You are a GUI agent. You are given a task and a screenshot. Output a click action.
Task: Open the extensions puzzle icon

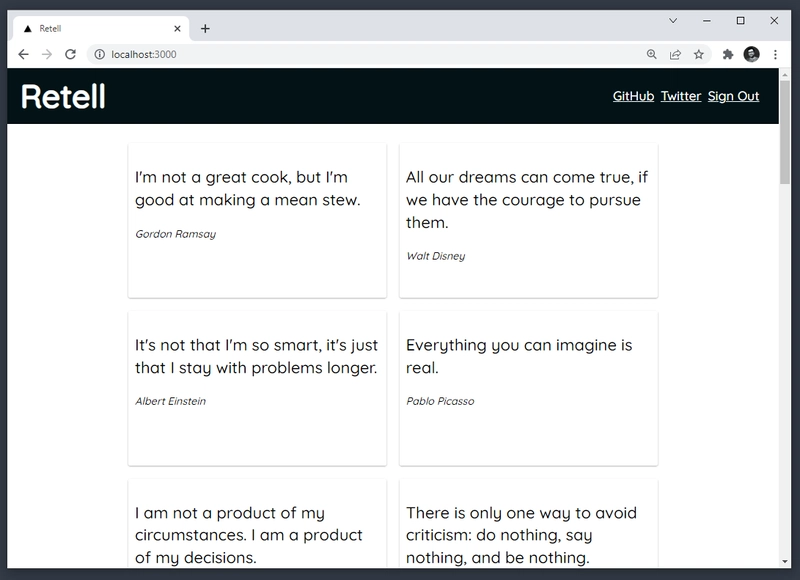(728, 55)
